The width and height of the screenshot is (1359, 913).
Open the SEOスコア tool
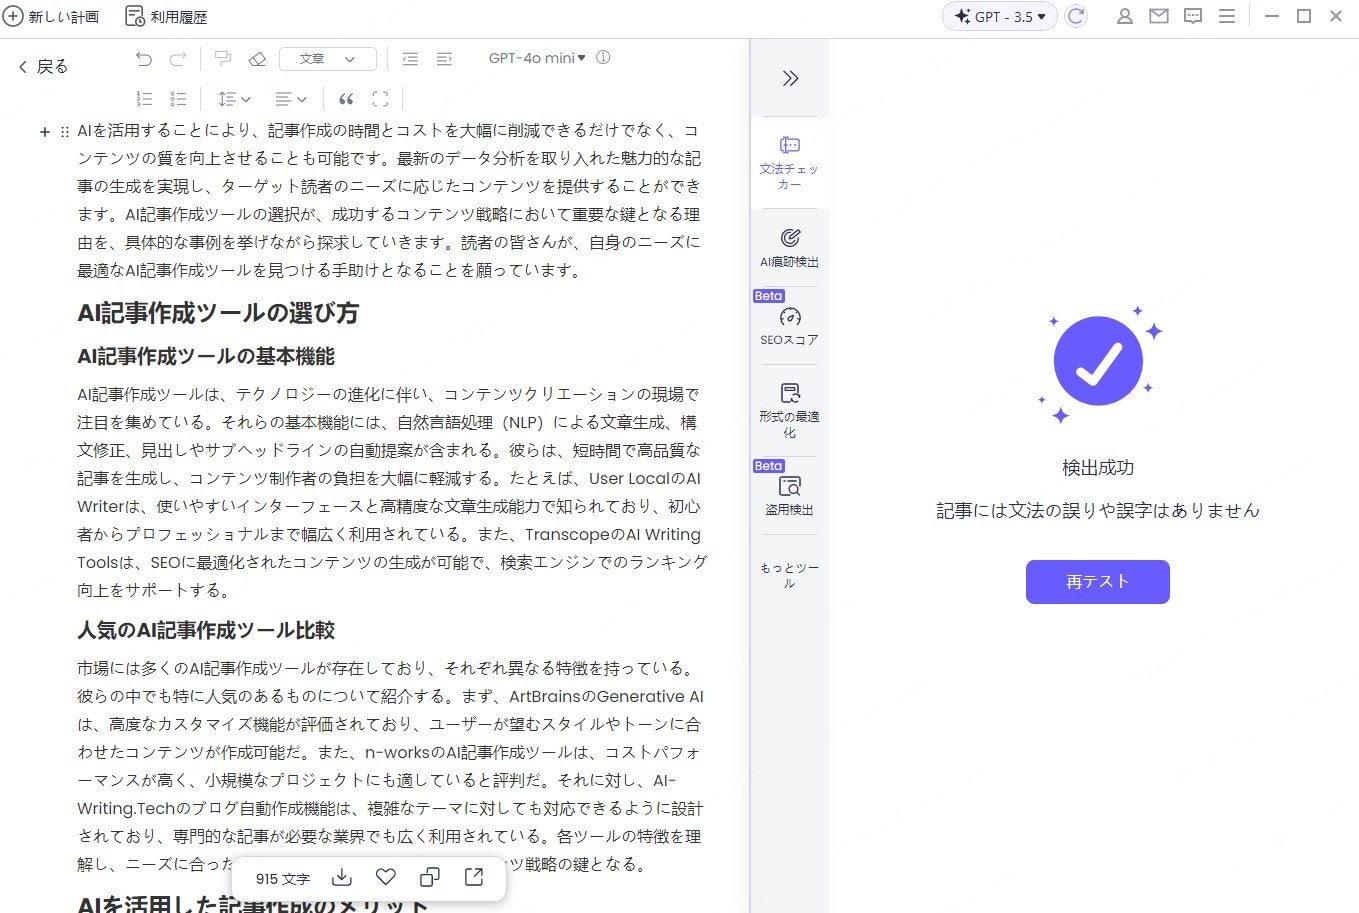tap(789, 327)
